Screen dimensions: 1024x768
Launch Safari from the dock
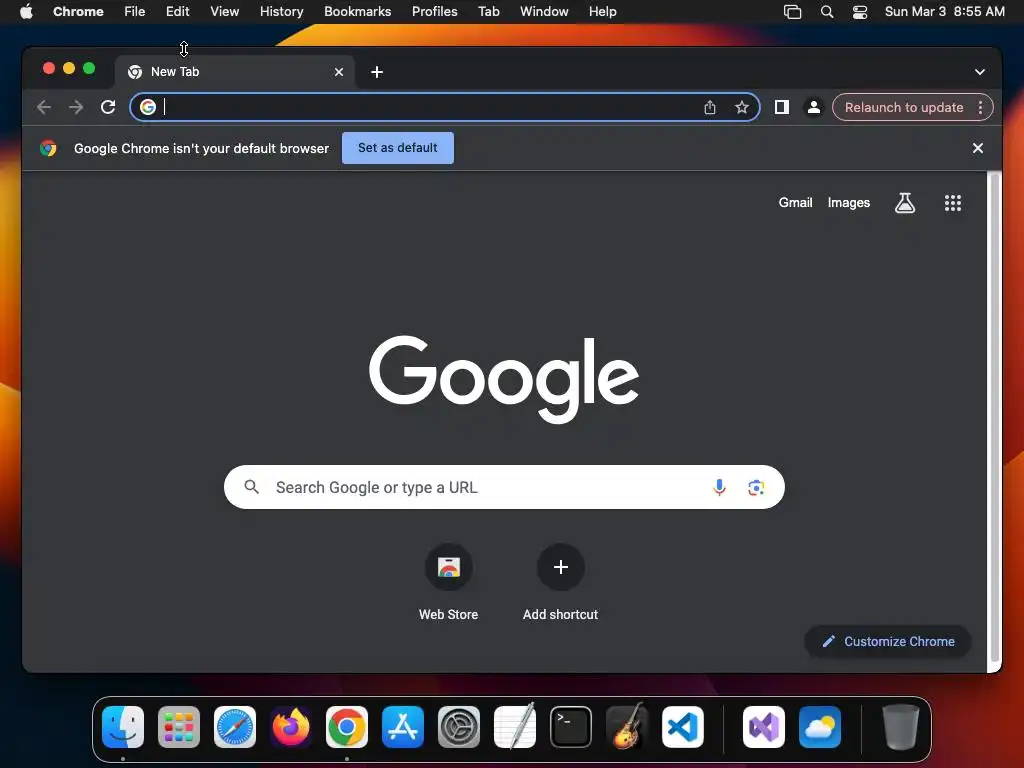235,727
